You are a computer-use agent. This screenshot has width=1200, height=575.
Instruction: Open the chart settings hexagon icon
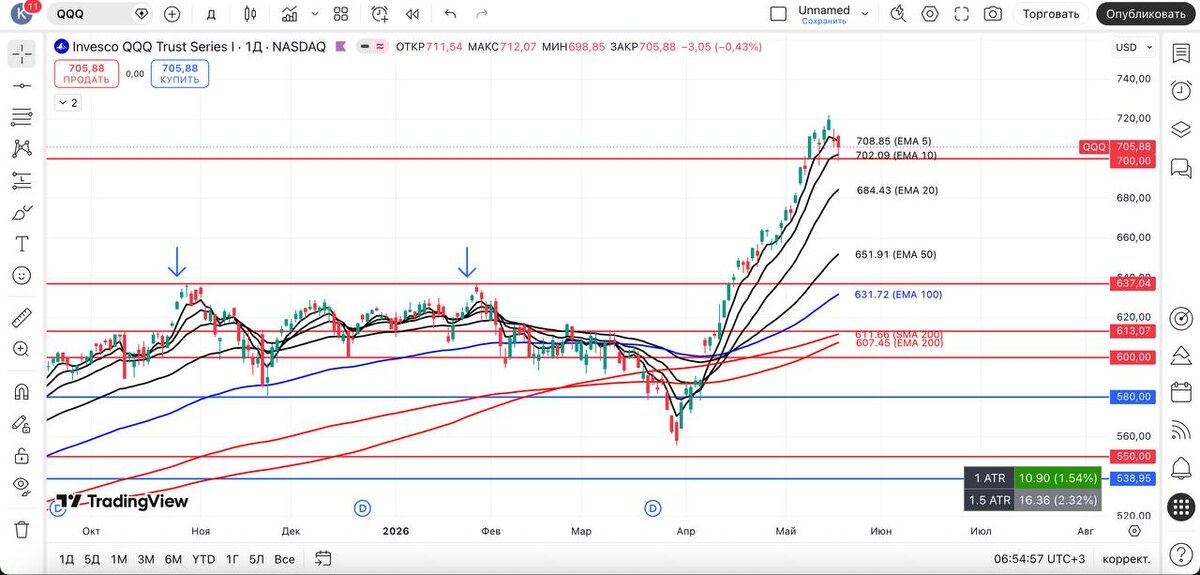[930, 14]
